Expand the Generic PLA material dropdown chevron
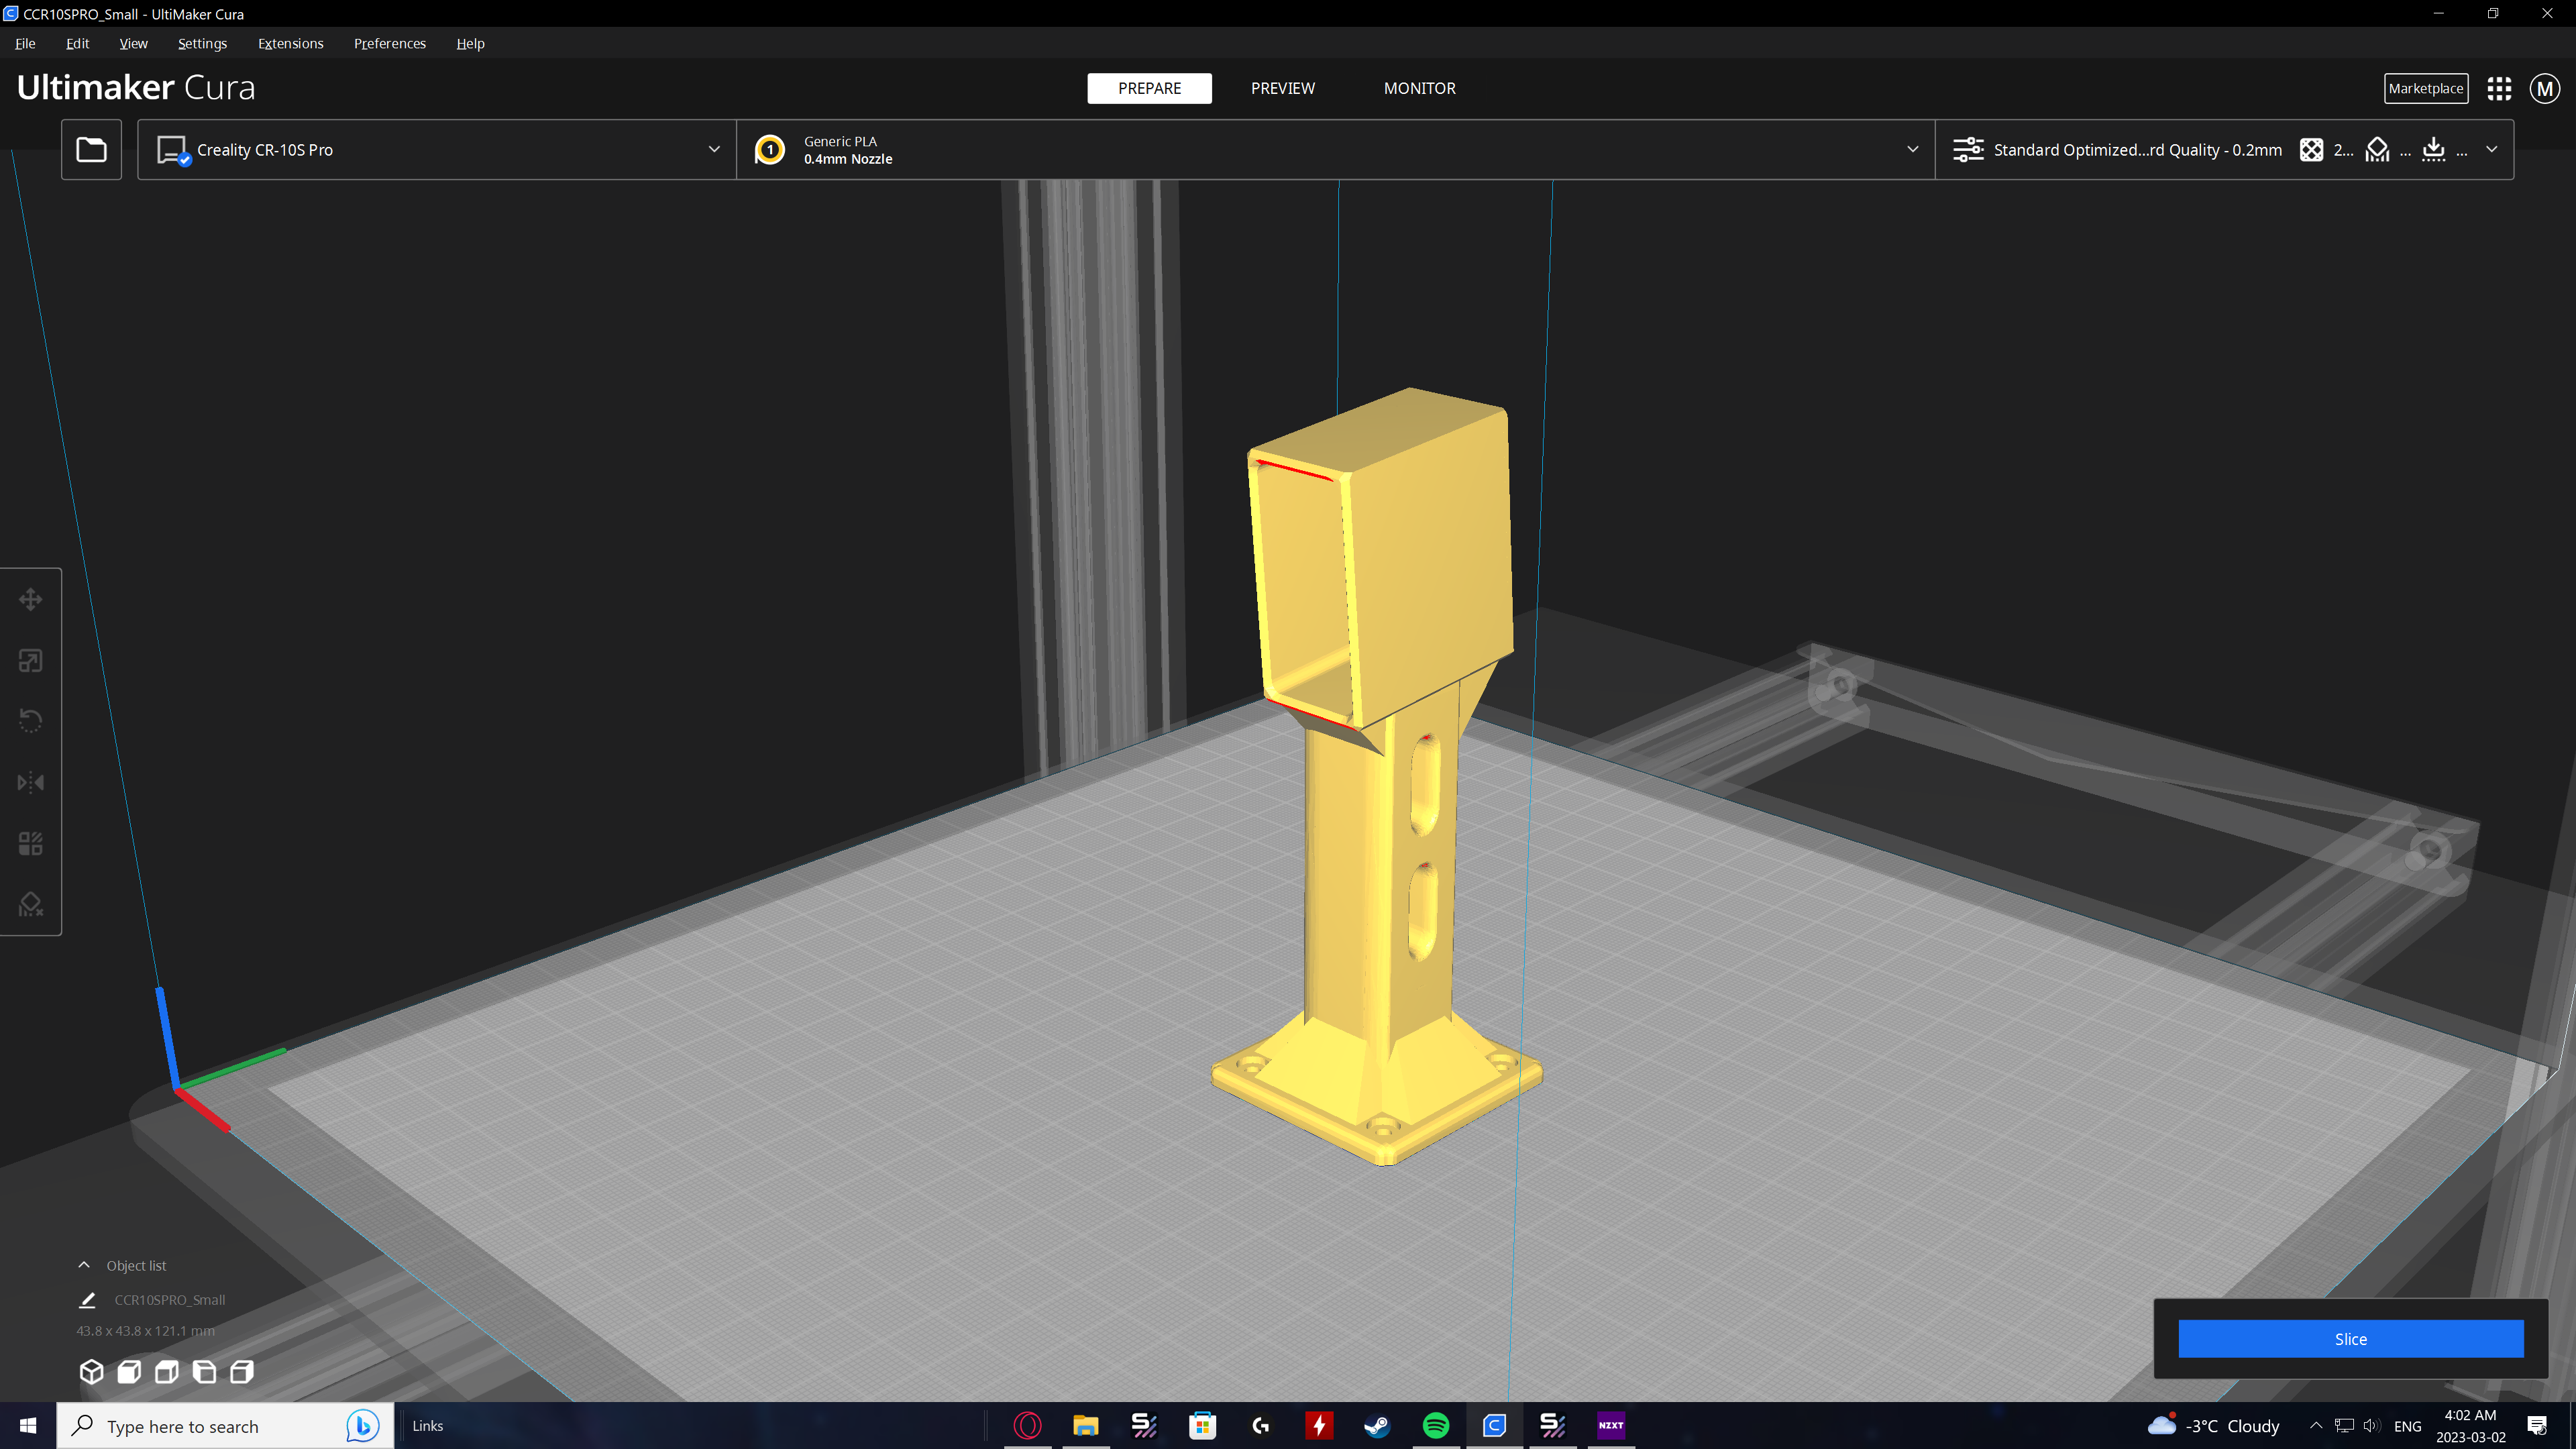This screenshot has width=2576, height=1449. point(1912,150)
